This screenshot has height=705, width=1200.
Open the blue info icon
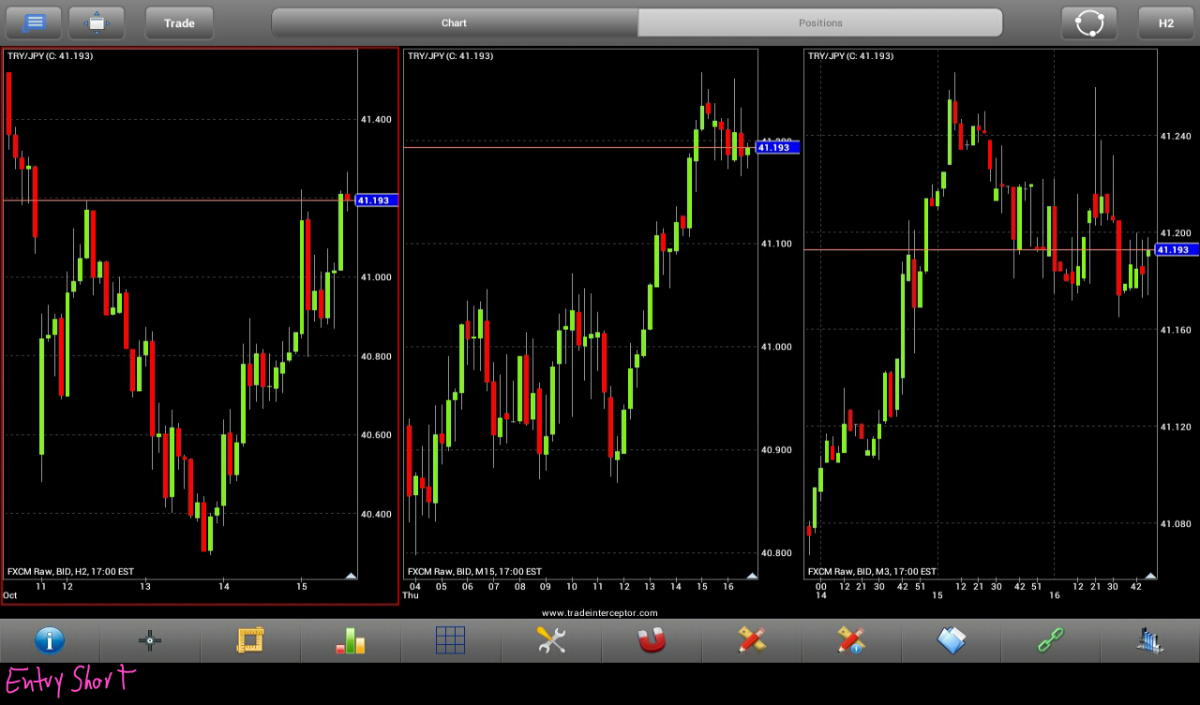tap(50, 640)
